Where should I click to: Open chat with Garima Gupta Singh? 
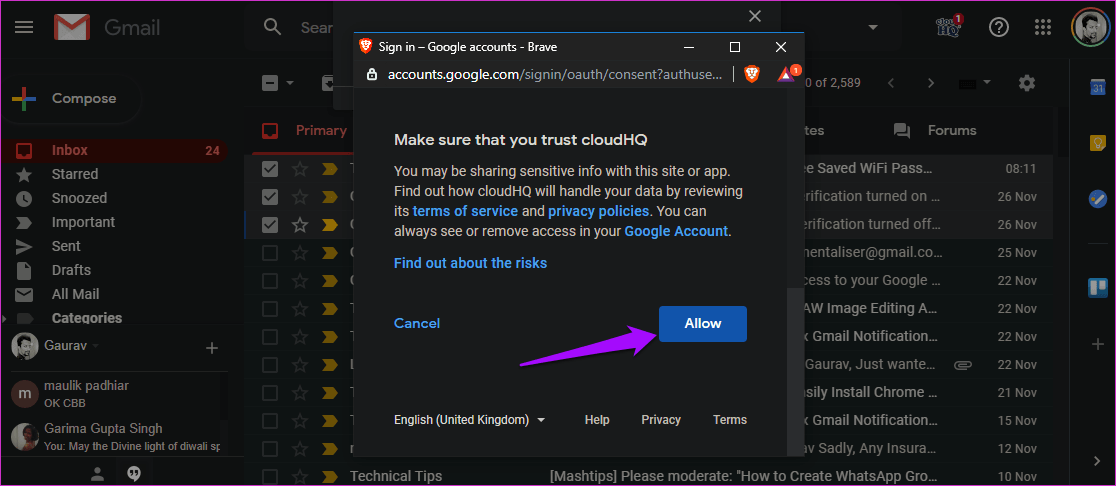point(114,437)
